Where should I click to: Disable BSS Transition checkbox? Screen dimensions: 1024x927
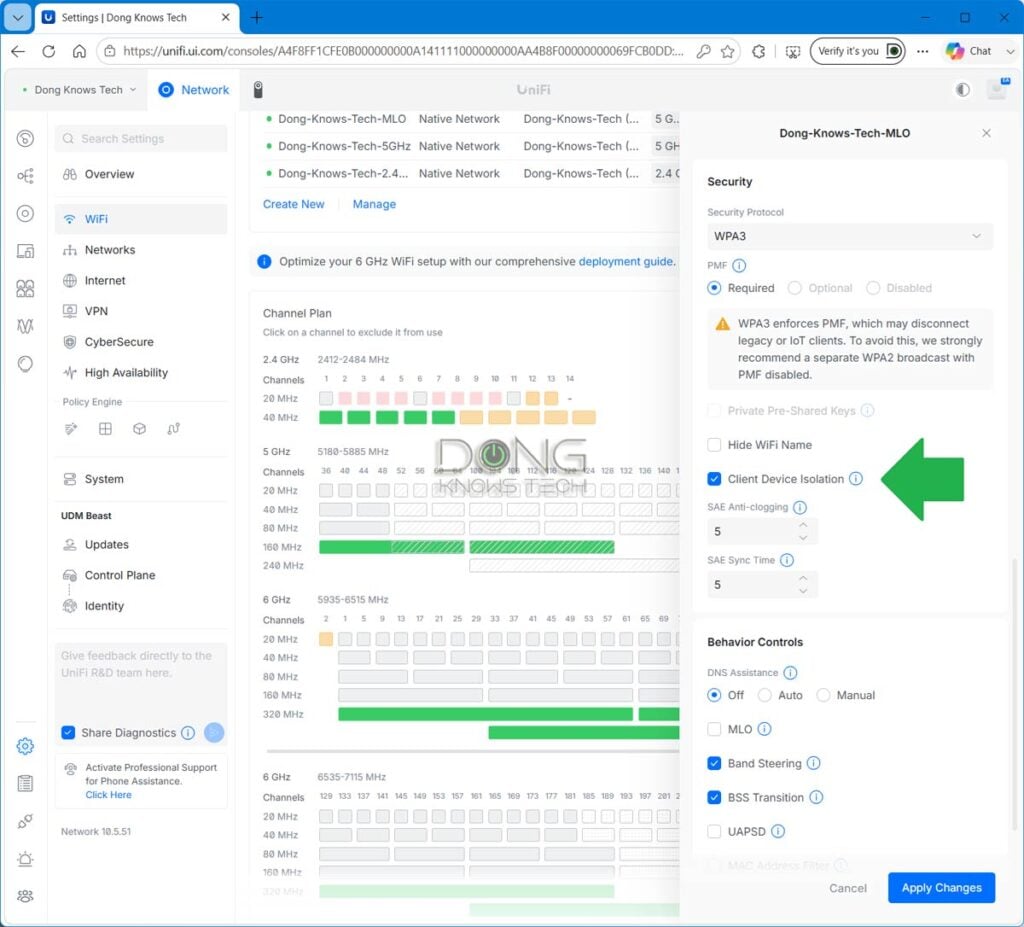pyautogui.click(x=714, y=797)
